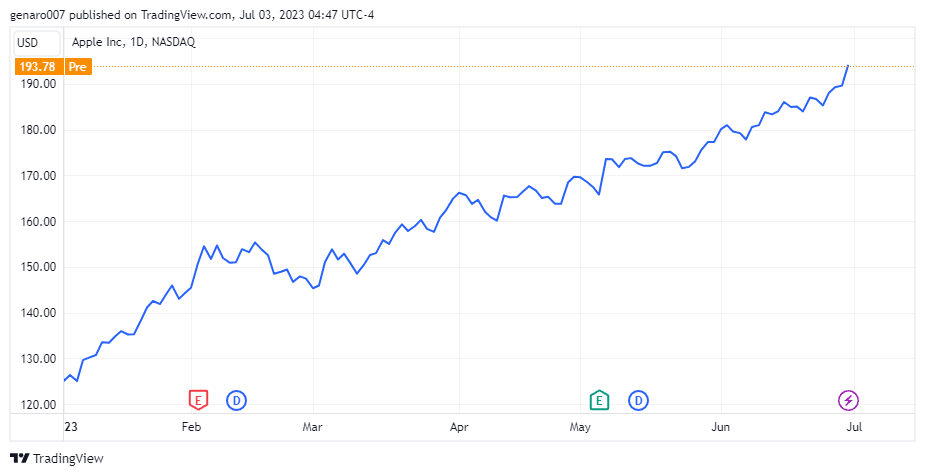Image resolution: width=925 pixels, height=476 pixels.
Task: Click the Feb time axis label
Action: [x=192, y=426]
